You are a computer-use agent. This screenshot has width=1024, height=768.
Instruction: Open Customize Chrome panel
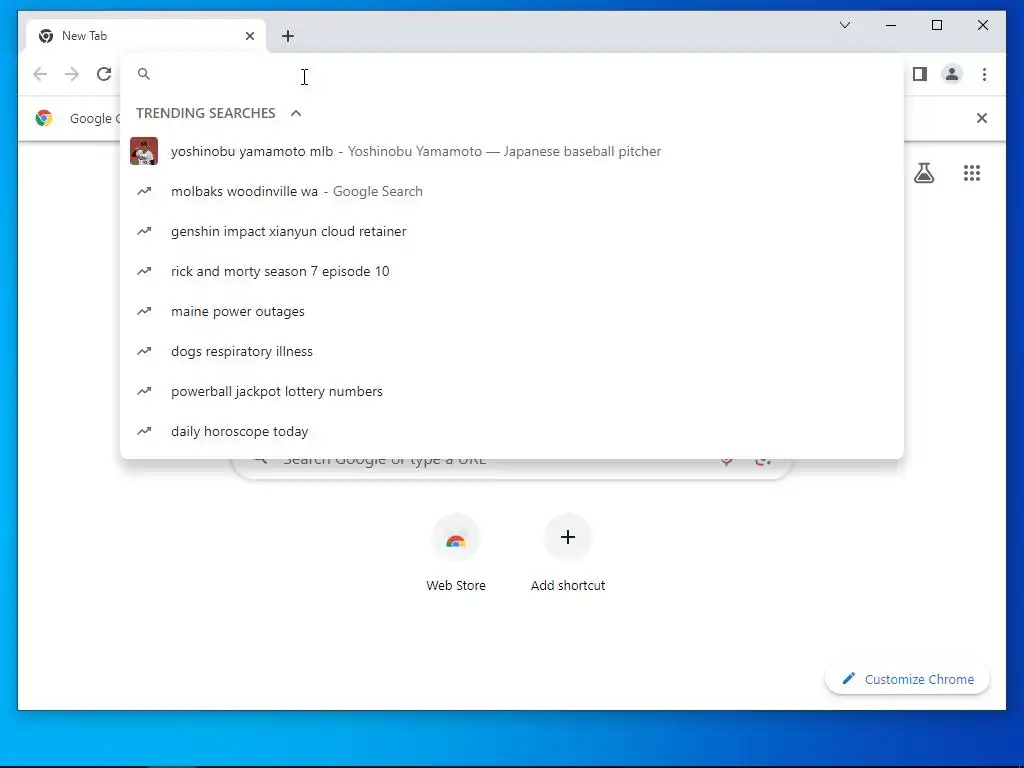[908, 679]
